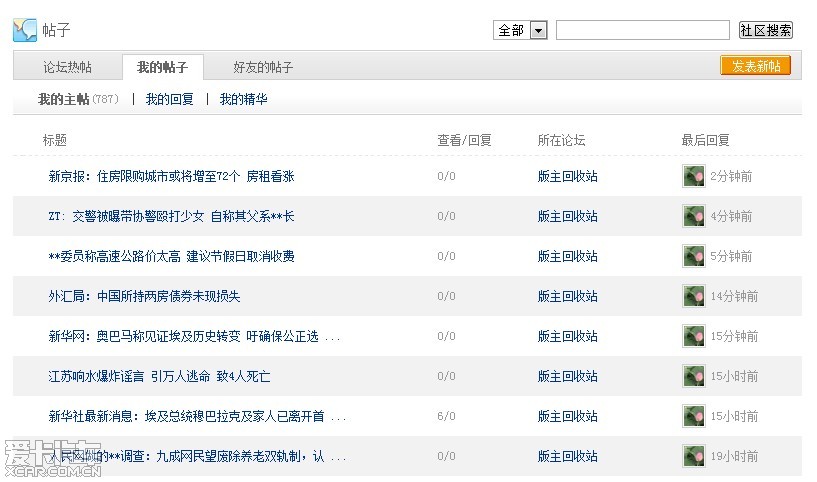The width and height of the screenshot is (817, 482).
Task: Switch to the 论坛热帖 tab
Action: pos(67,67)
